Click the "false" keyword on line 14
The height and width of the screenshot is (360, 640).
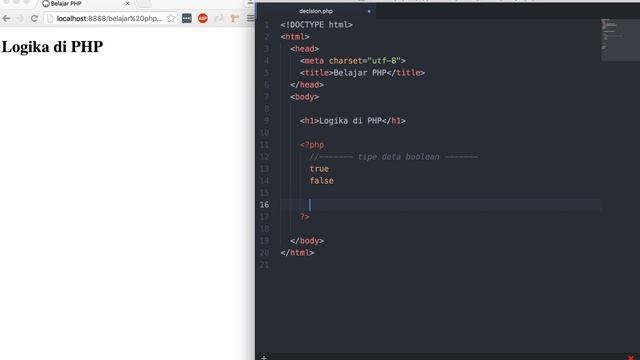click(x=321, y=181)
